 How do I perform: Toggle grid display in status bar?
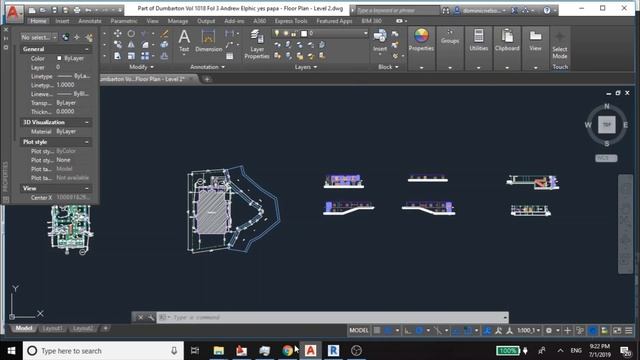377,330
